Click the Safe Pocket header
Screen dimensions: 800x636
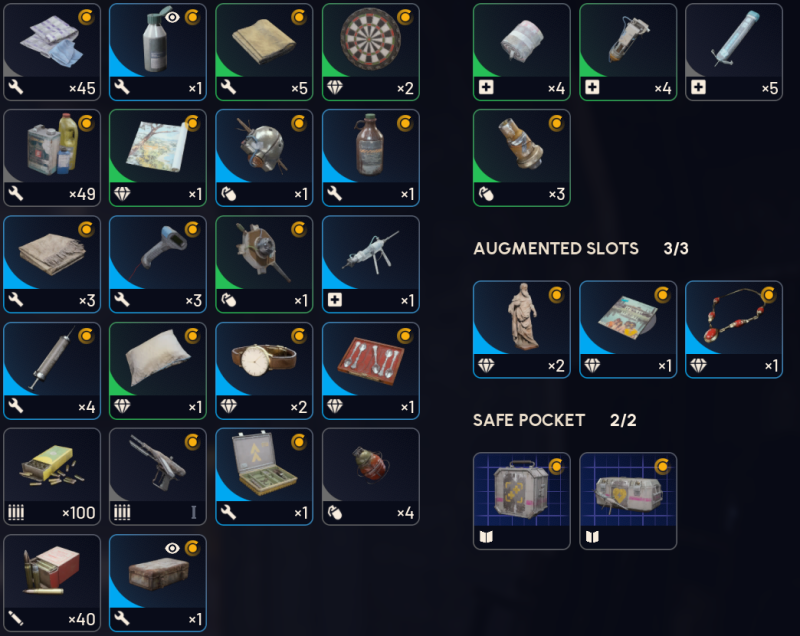click(x=529, y=420)
